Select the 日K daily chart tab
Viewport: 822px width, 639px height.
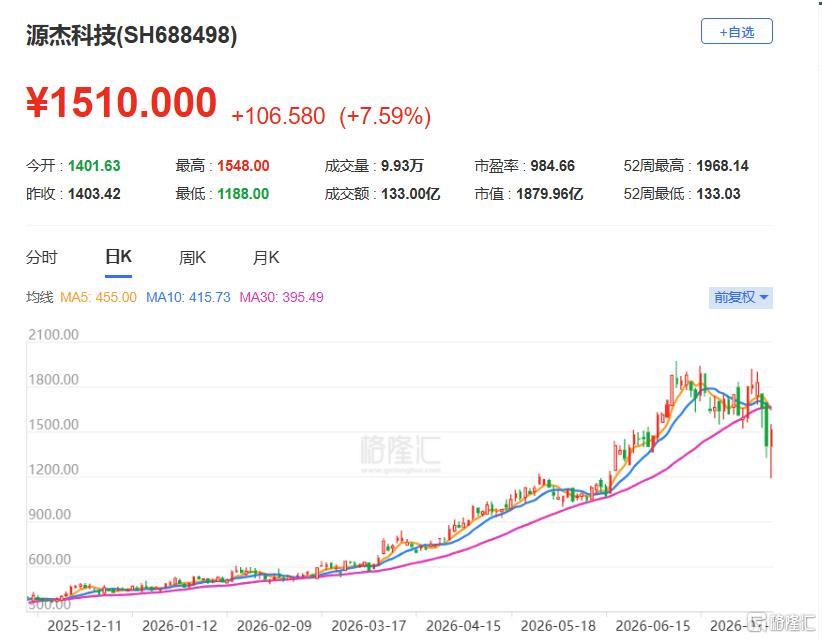point(118,257)
